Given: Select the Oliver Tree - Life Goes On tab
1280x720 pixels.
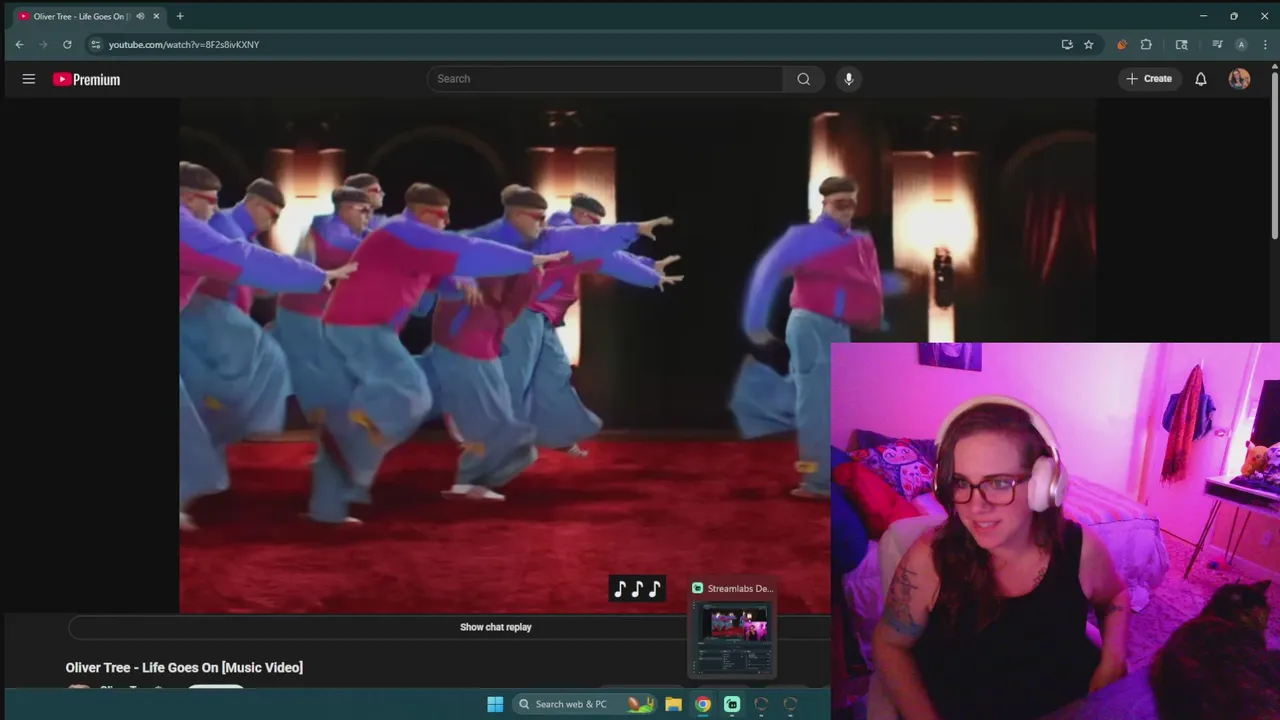Looking at the screenshot, I should [x=88, y=16].
